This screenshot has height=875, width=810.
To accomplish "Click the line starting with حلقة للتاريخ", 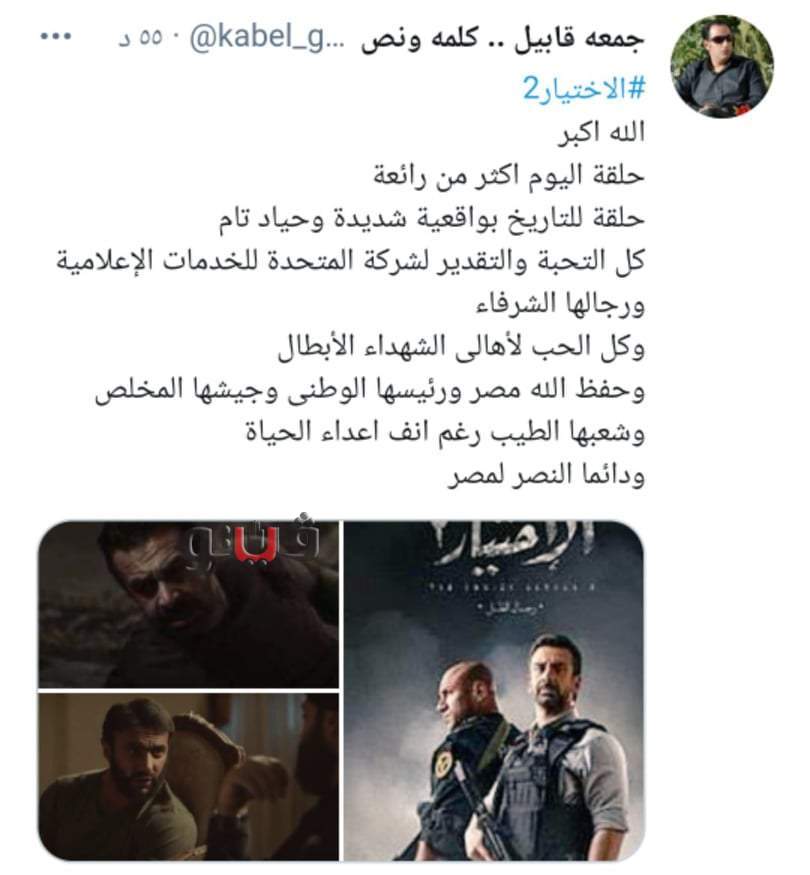I will point(432,218).
